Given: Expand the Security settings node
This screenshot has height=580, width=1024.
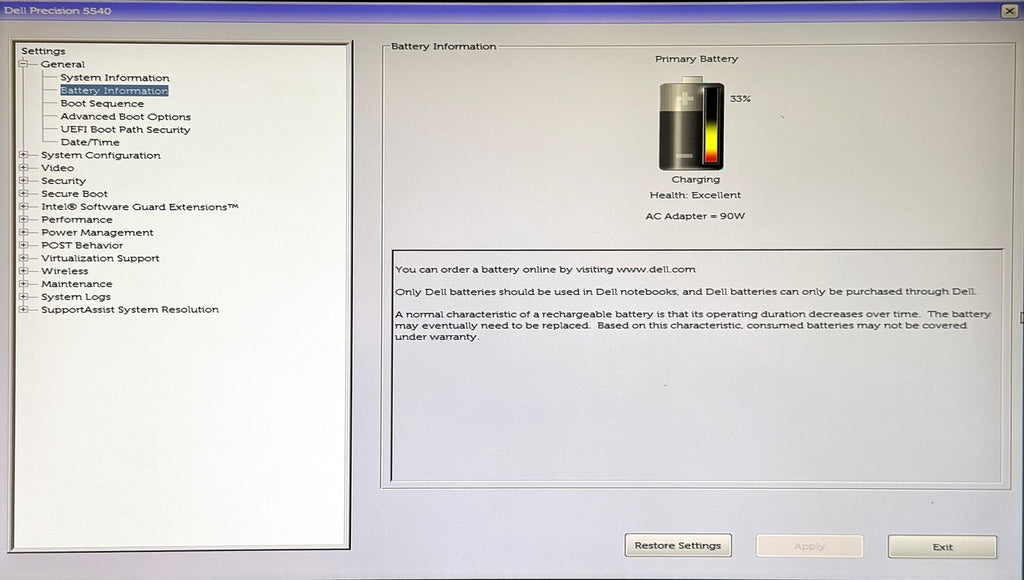Looking at the screenshot, I should tap(22, 181).
